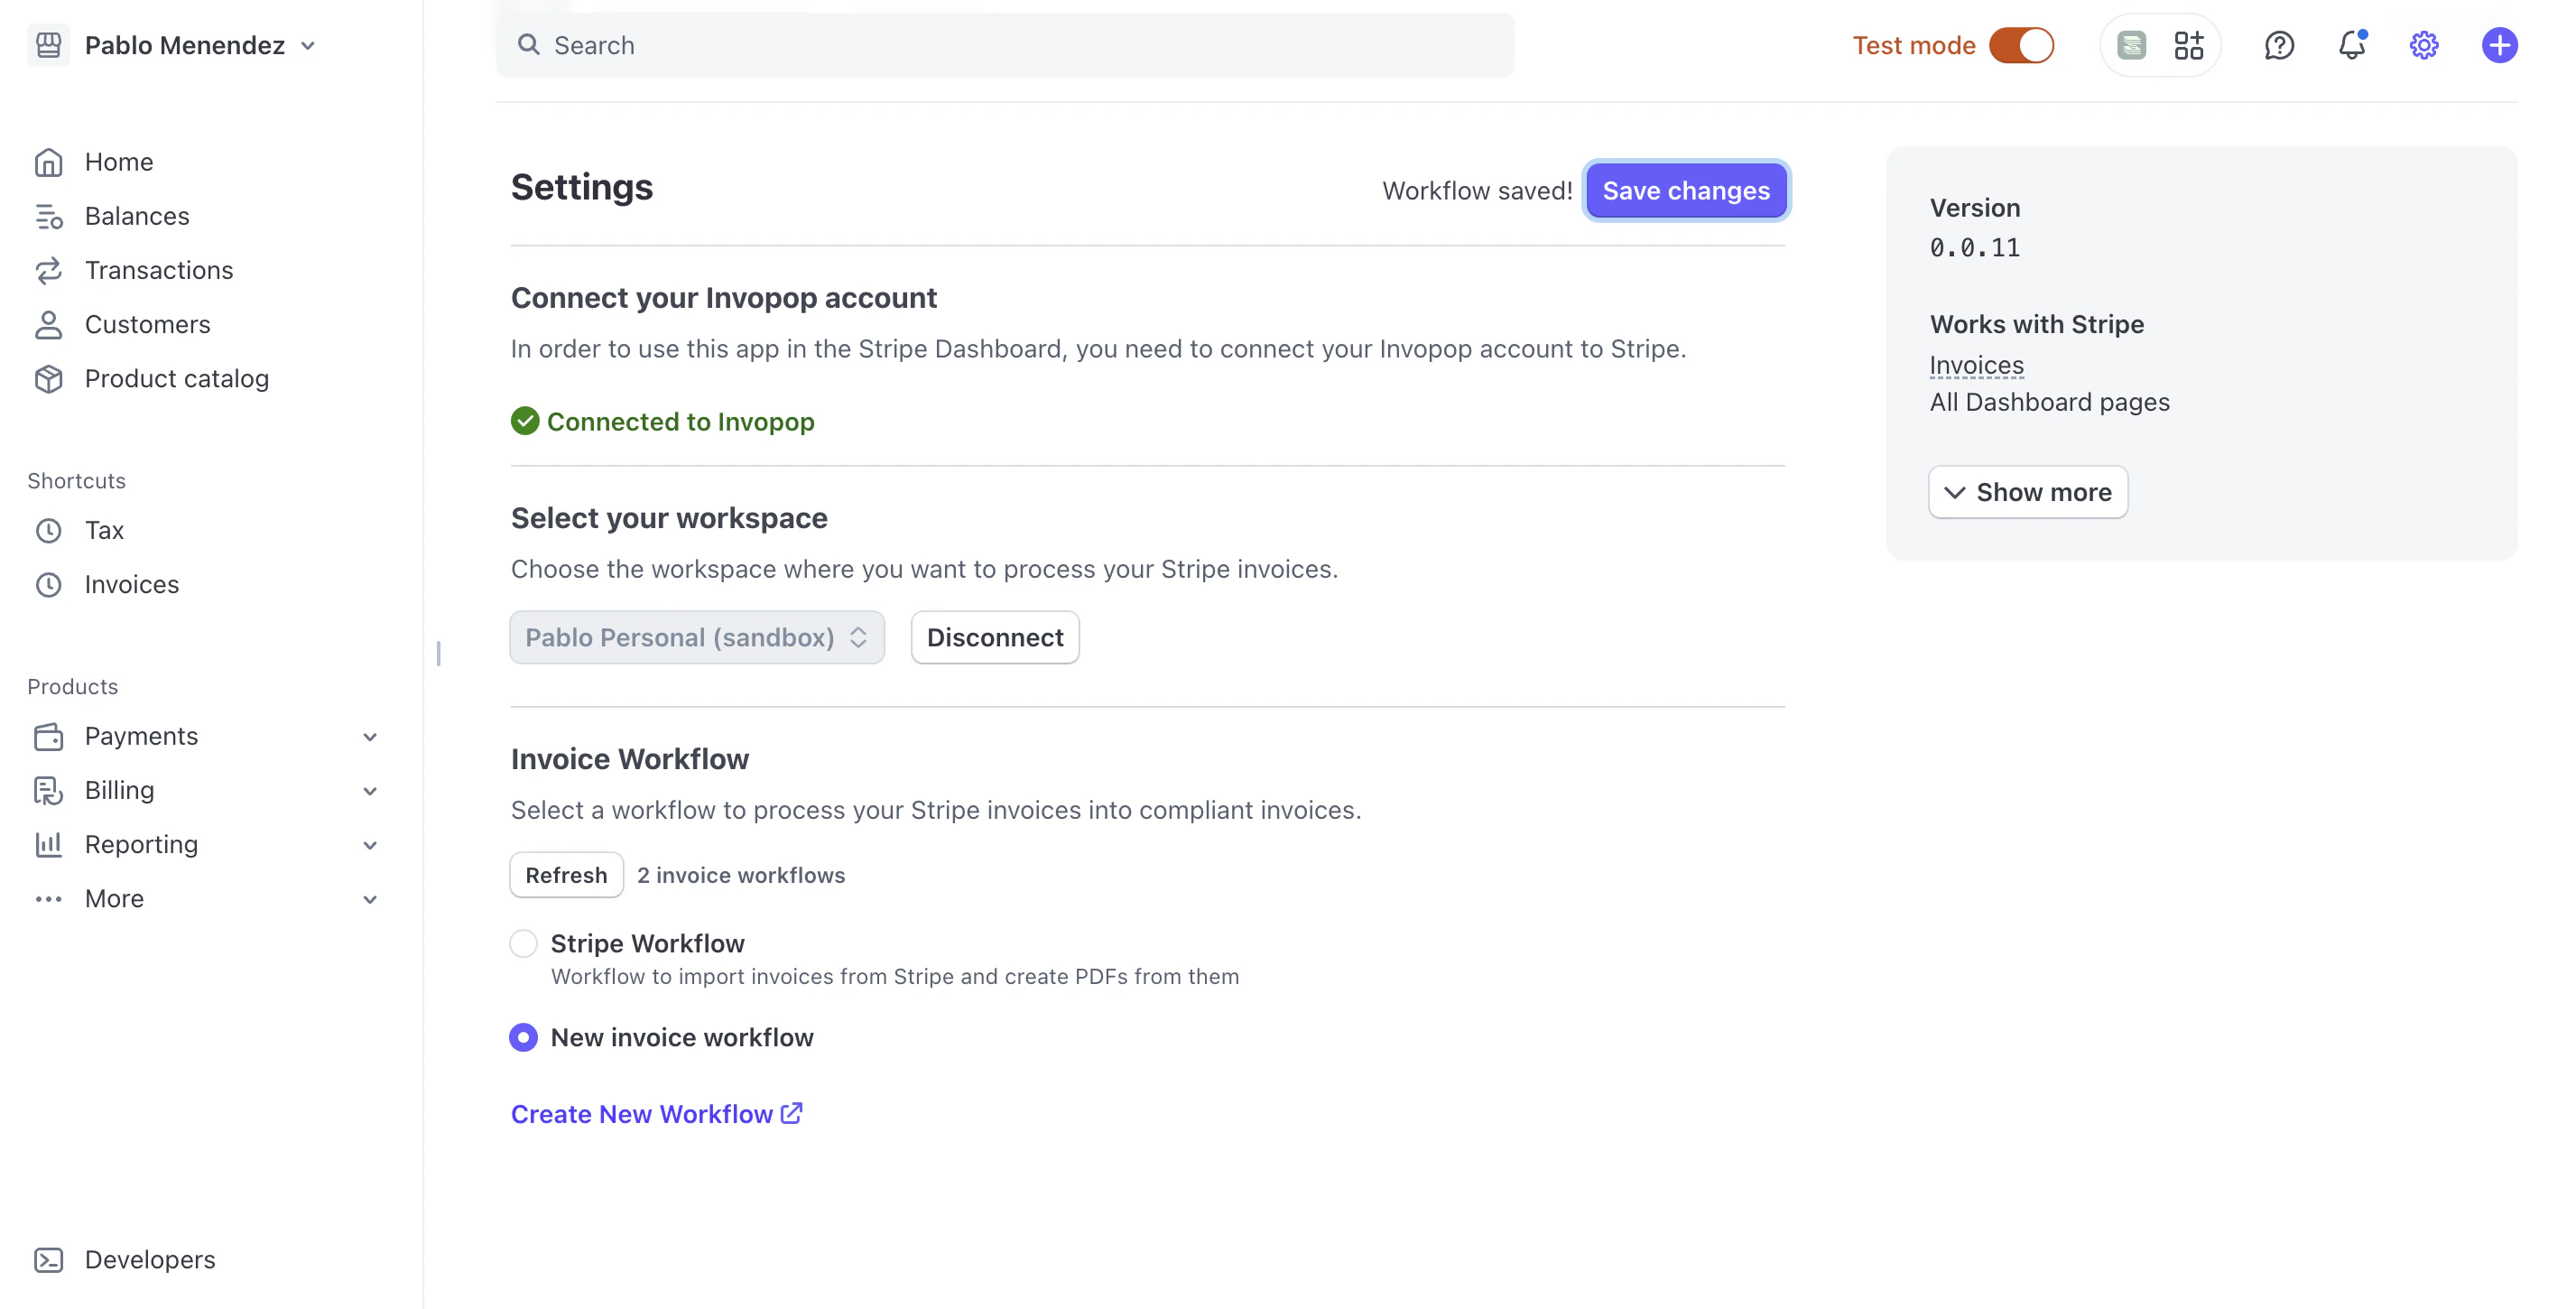
Task: Click the Invopop app icon in header
Action: pyautogui.click(x=2131, y=45)
